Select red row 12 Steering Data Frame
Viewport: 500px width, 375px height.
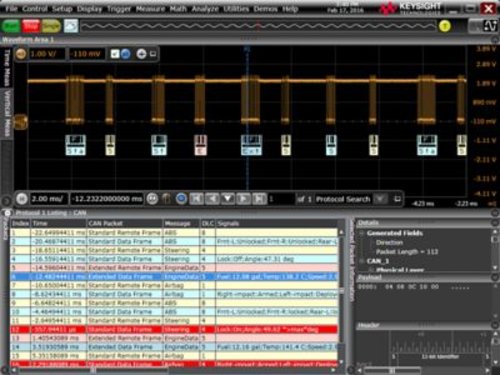(x=174, y=329)
